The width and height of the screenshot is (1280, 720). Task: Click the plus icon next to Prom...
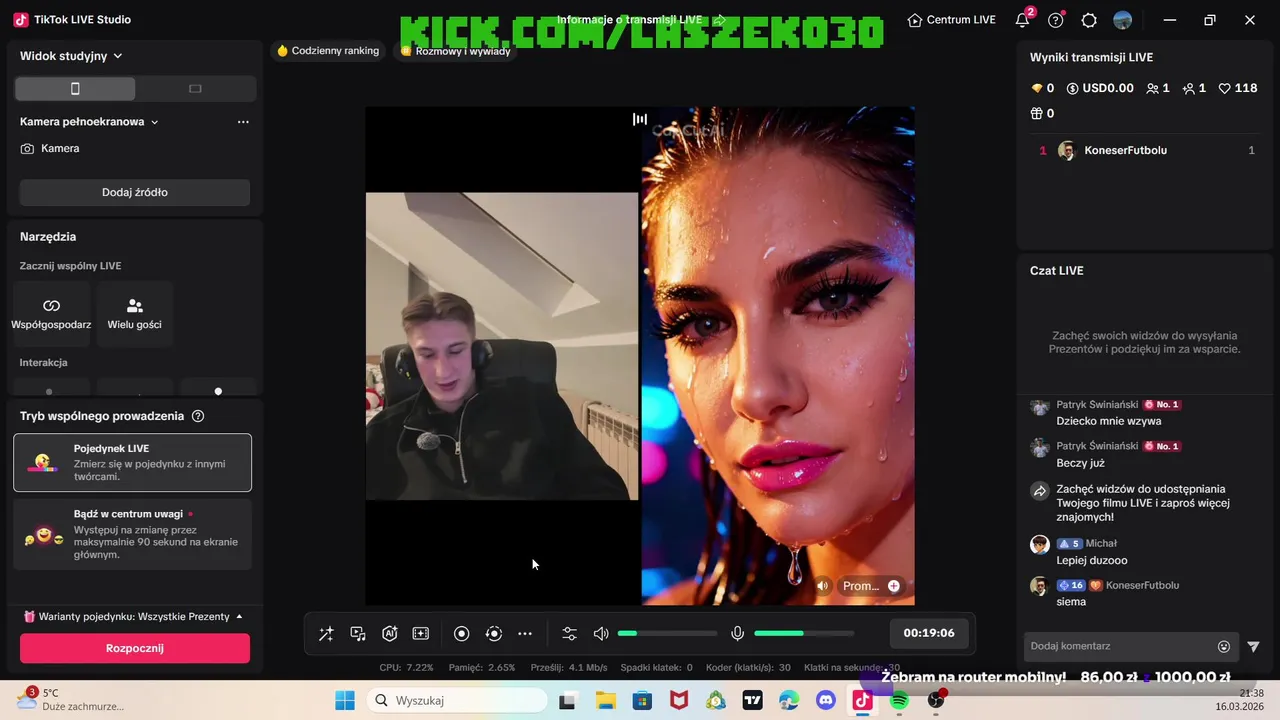894,586
